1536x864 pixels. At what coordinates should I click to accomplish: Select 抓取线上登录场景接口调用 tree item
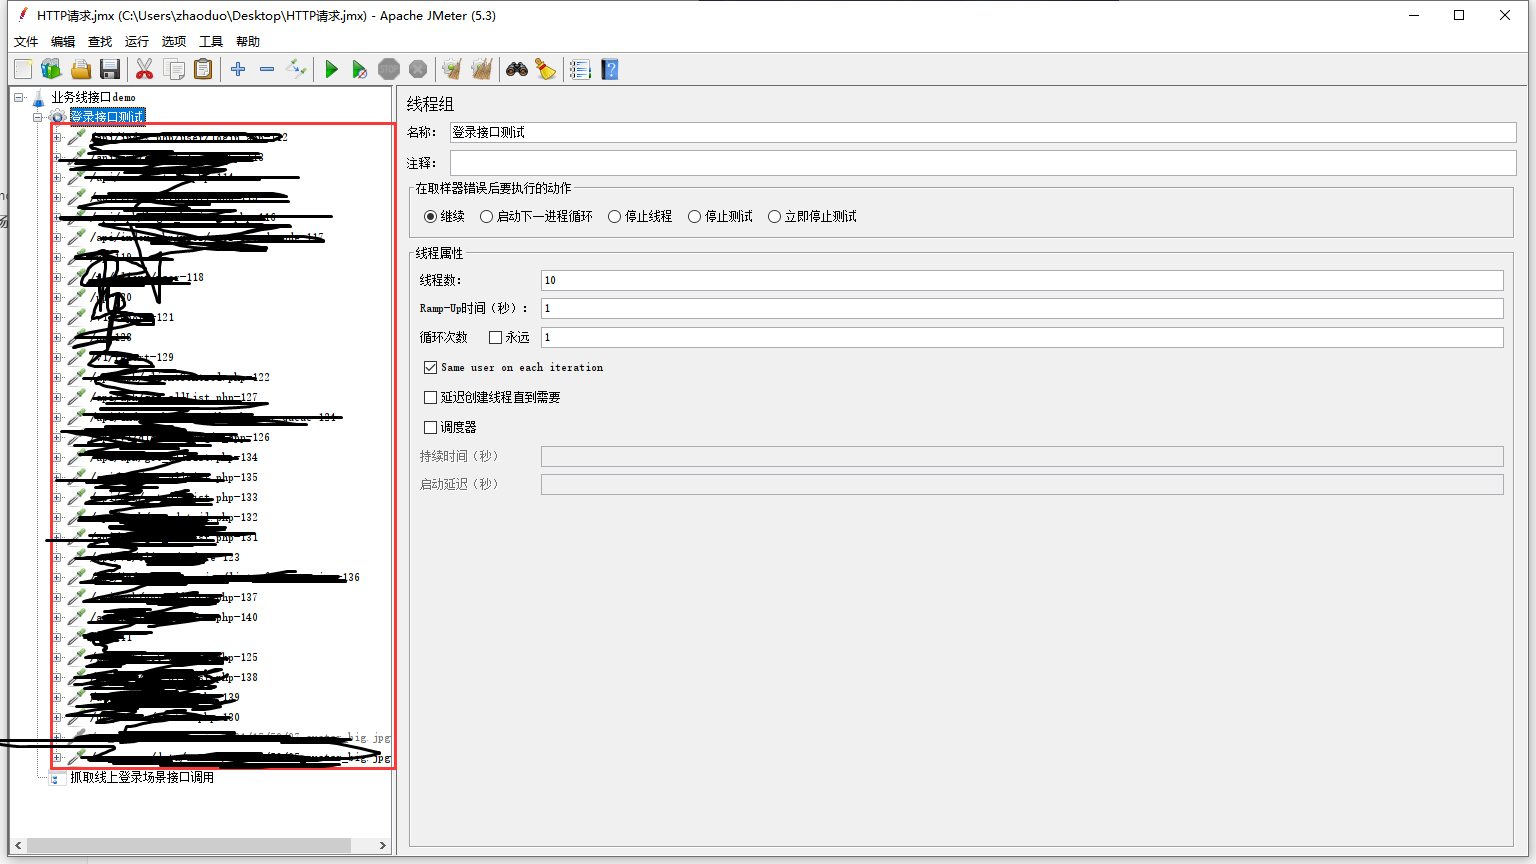pos(141,777)
